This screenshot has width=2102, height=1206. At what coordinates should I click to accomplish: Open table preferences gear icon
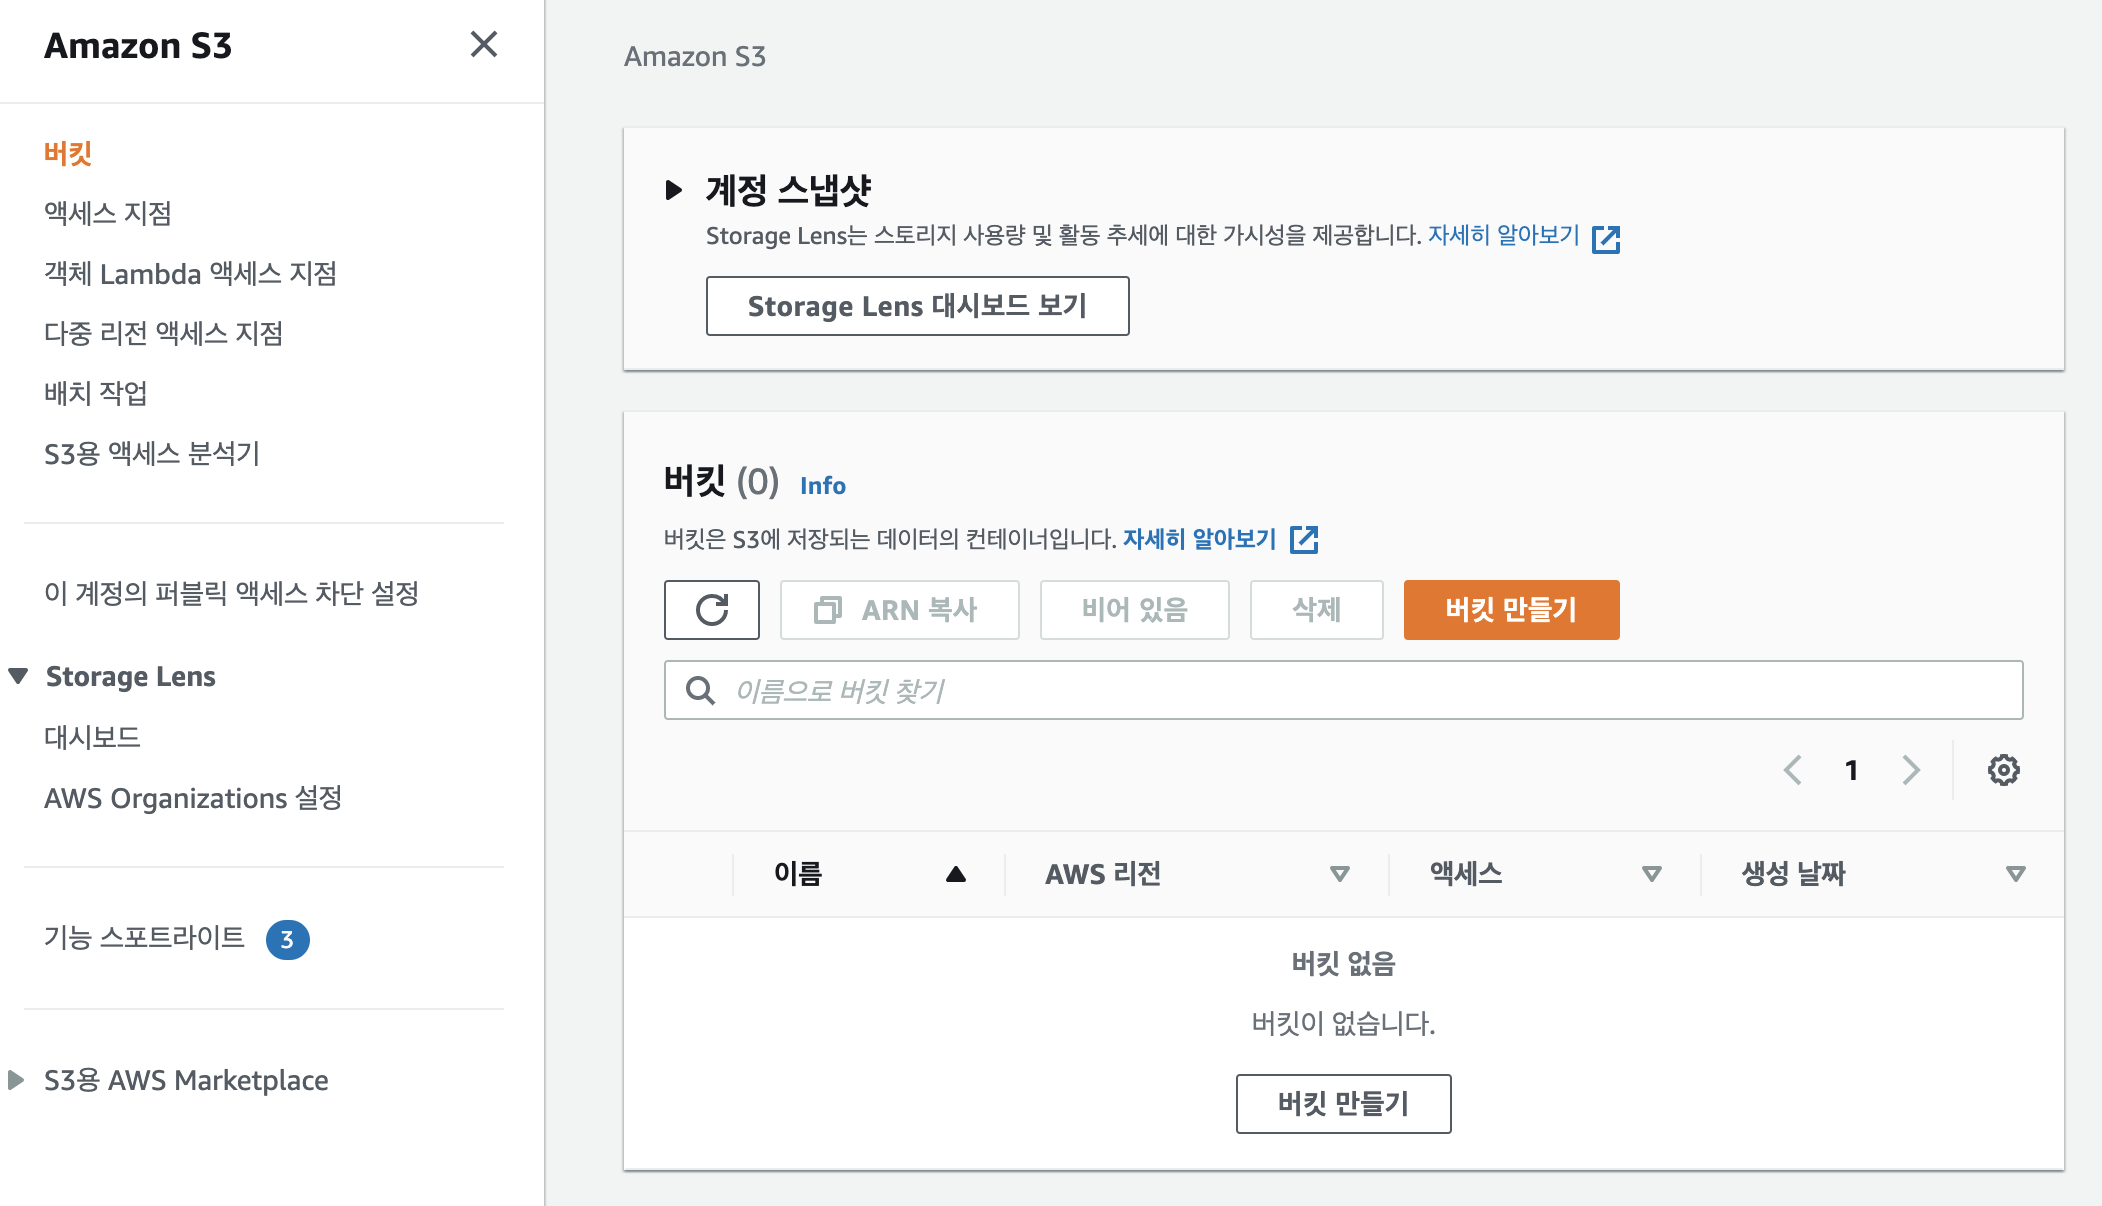[x=2003, y=770]
